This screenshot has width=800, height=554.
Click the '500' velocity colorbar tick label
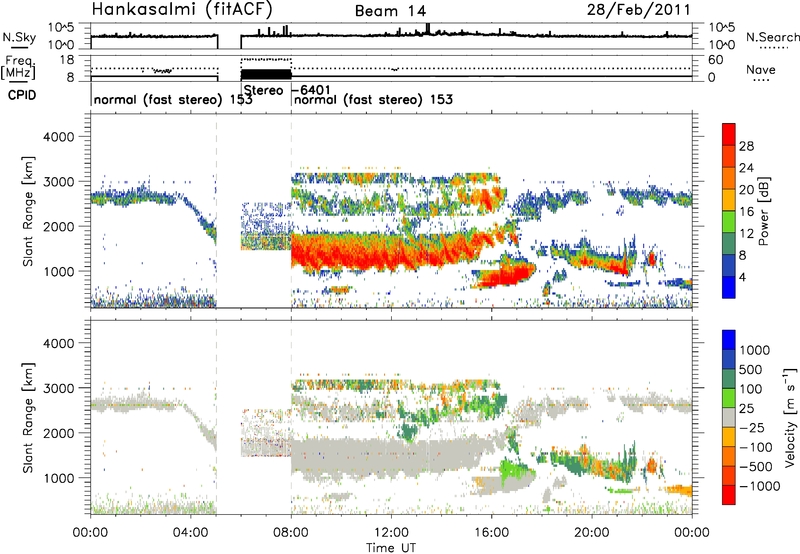click(751, 370)
